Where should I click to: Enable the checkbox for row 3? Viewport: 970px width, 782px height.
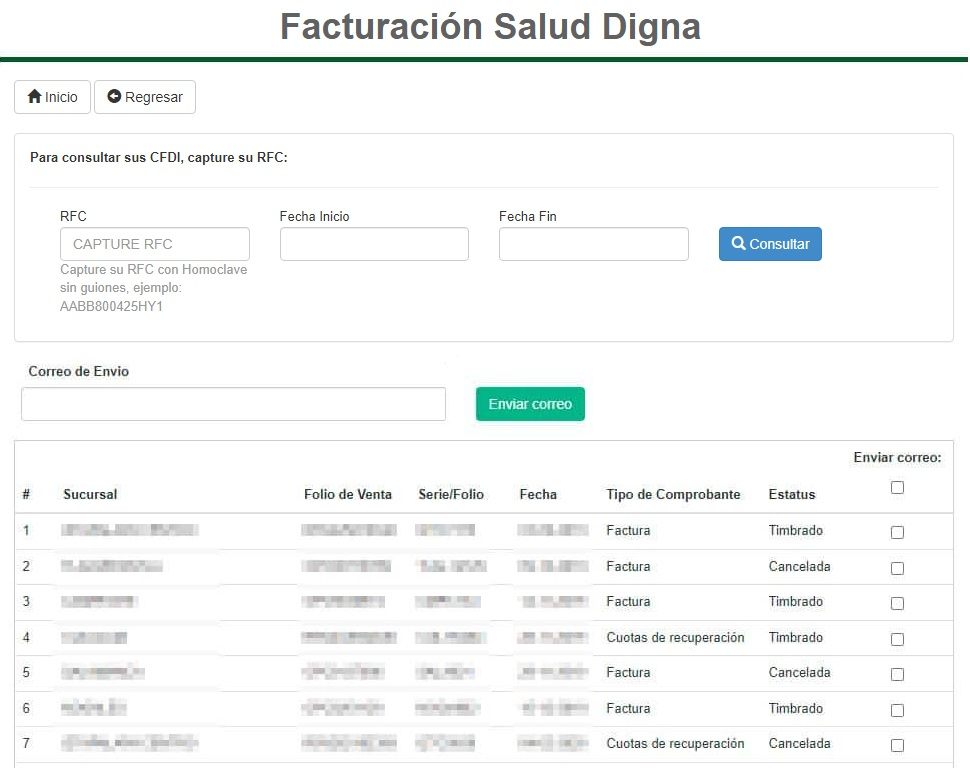click(897, 603)
